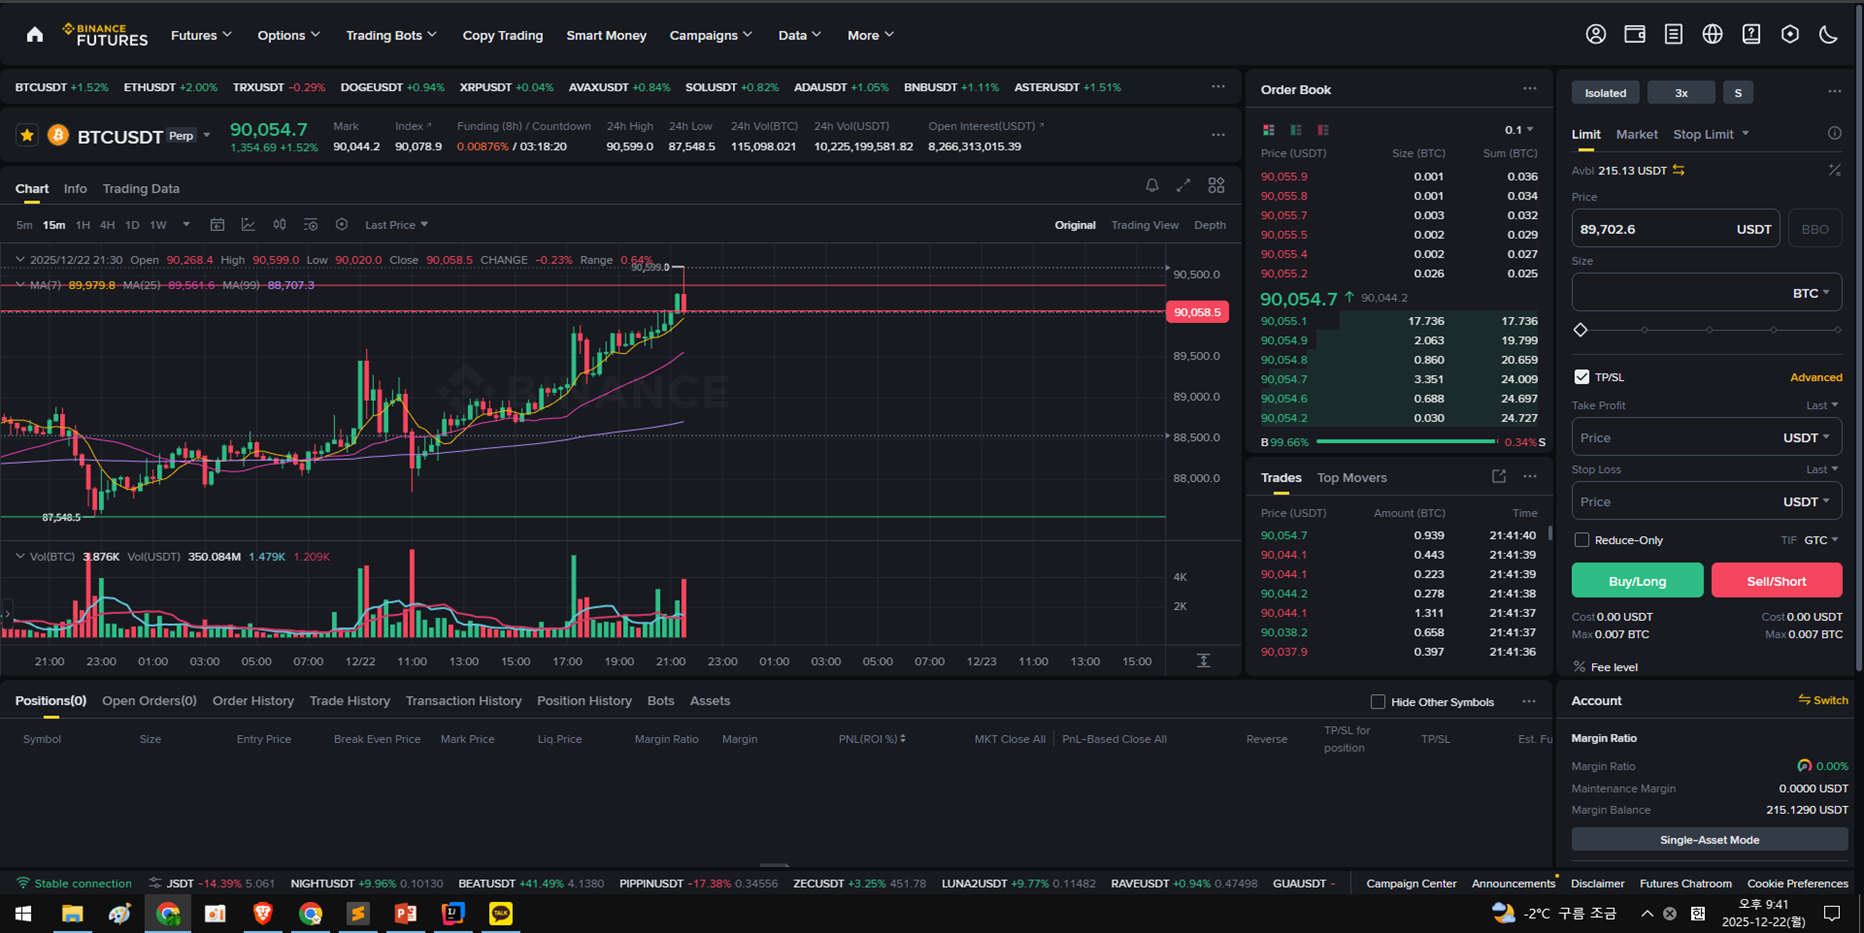
Task: Open the user profile icon
Action: coord(1596,34)
